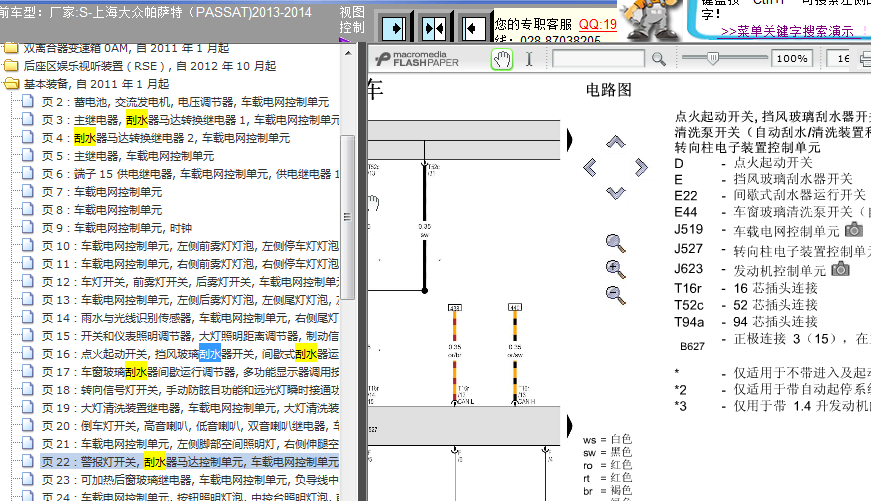Open the QQ customer service link

(598, 24)
